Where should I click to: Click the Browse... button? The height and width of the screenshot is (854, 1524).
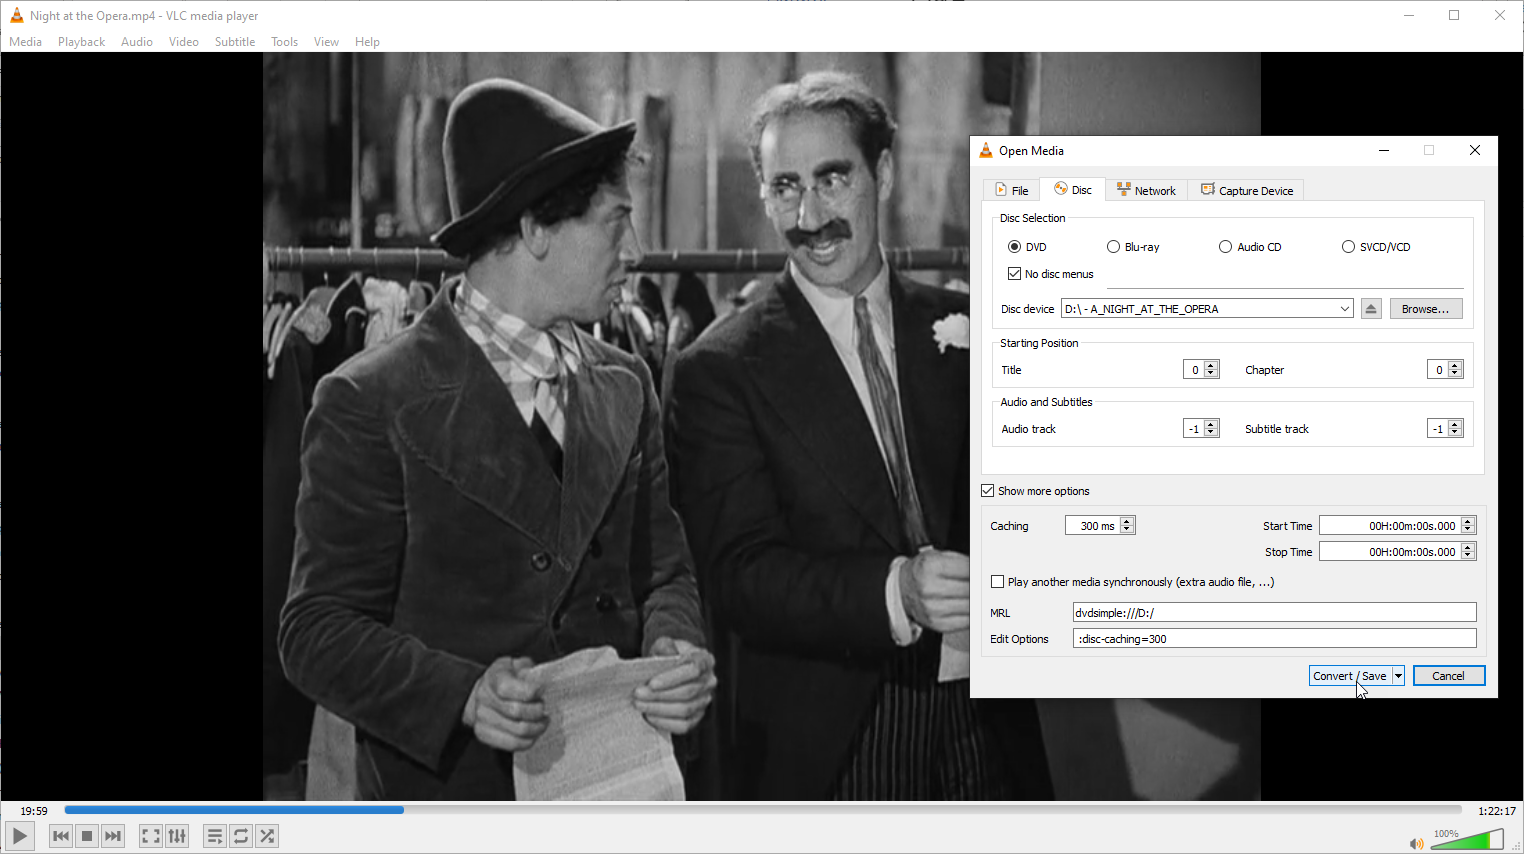(x=1426, y=309)
